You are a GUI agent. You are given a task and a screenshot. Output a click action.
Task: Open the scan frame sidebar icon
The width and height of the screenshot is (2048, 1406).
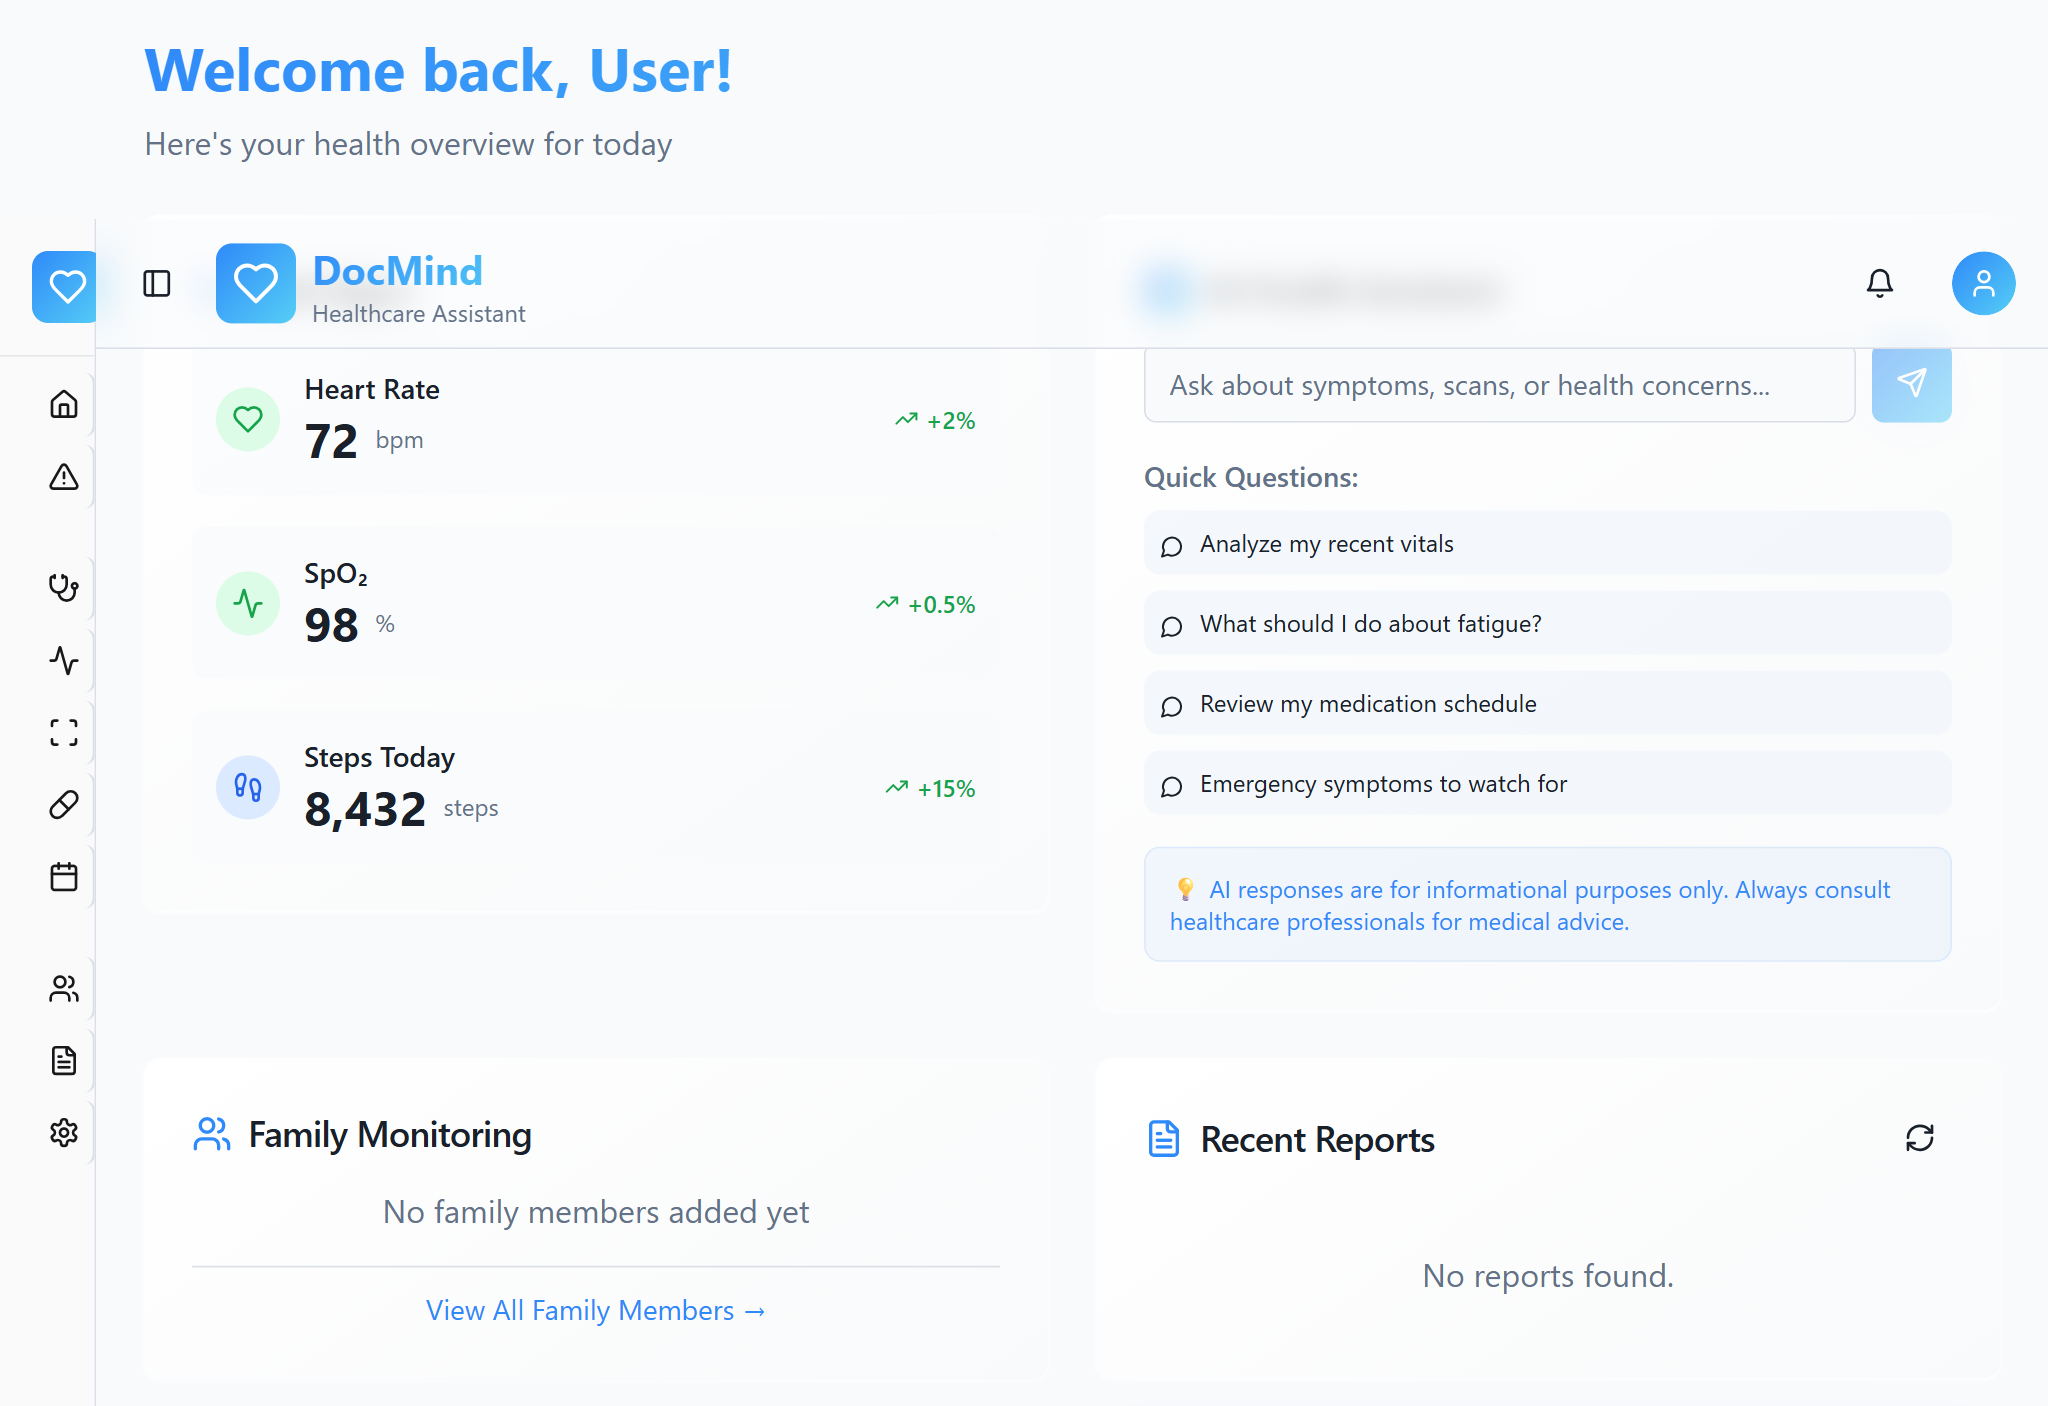click(x=64, y=733)
